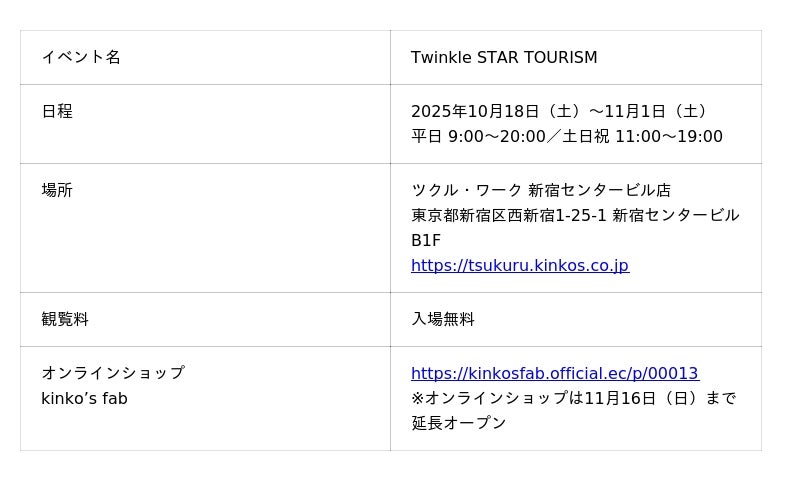This screenshot has height=481, width=800.
Task: Click the 延長オープン text
Action: coord(459,424)
